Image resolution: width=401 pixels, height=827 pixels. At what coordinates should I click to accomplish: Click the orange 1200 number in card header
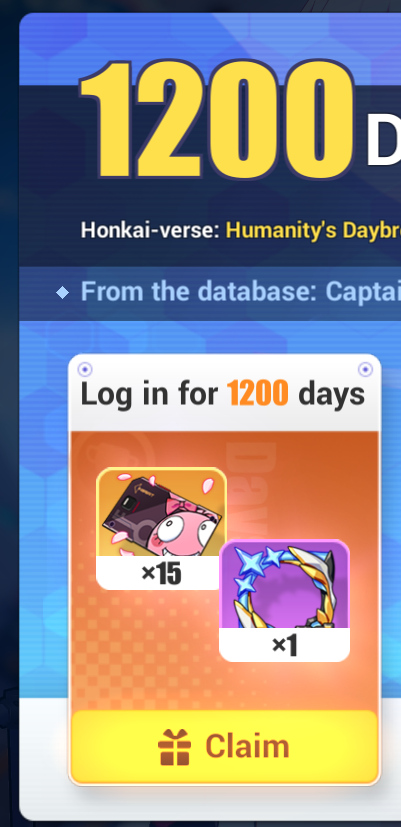point(257,394)
